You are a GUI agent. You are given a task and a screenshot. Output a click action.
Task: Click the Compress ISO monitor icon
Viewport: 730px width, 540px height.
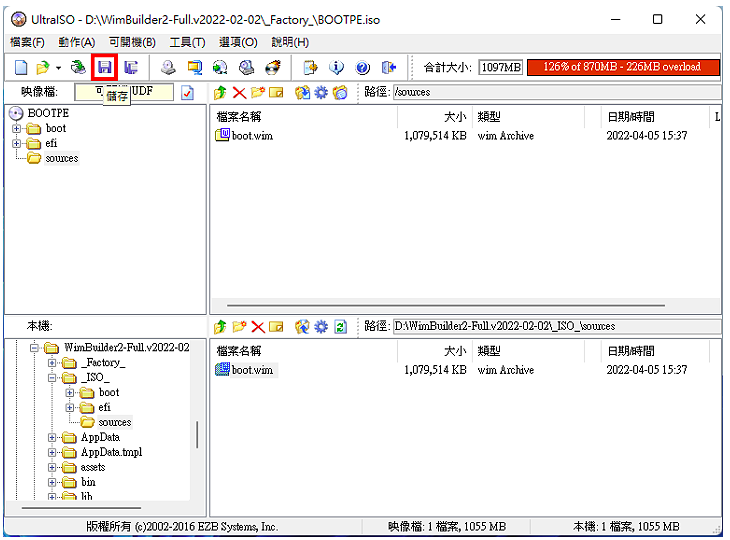pos(195,68)
